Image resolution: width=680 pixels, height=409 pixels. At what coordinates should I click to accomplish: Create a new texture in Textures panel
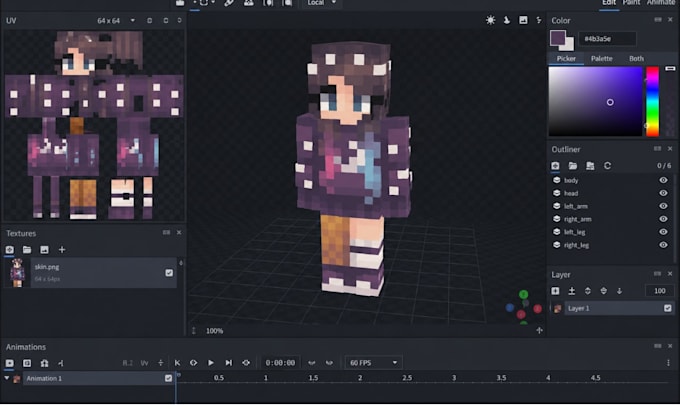tap(10, 249)
